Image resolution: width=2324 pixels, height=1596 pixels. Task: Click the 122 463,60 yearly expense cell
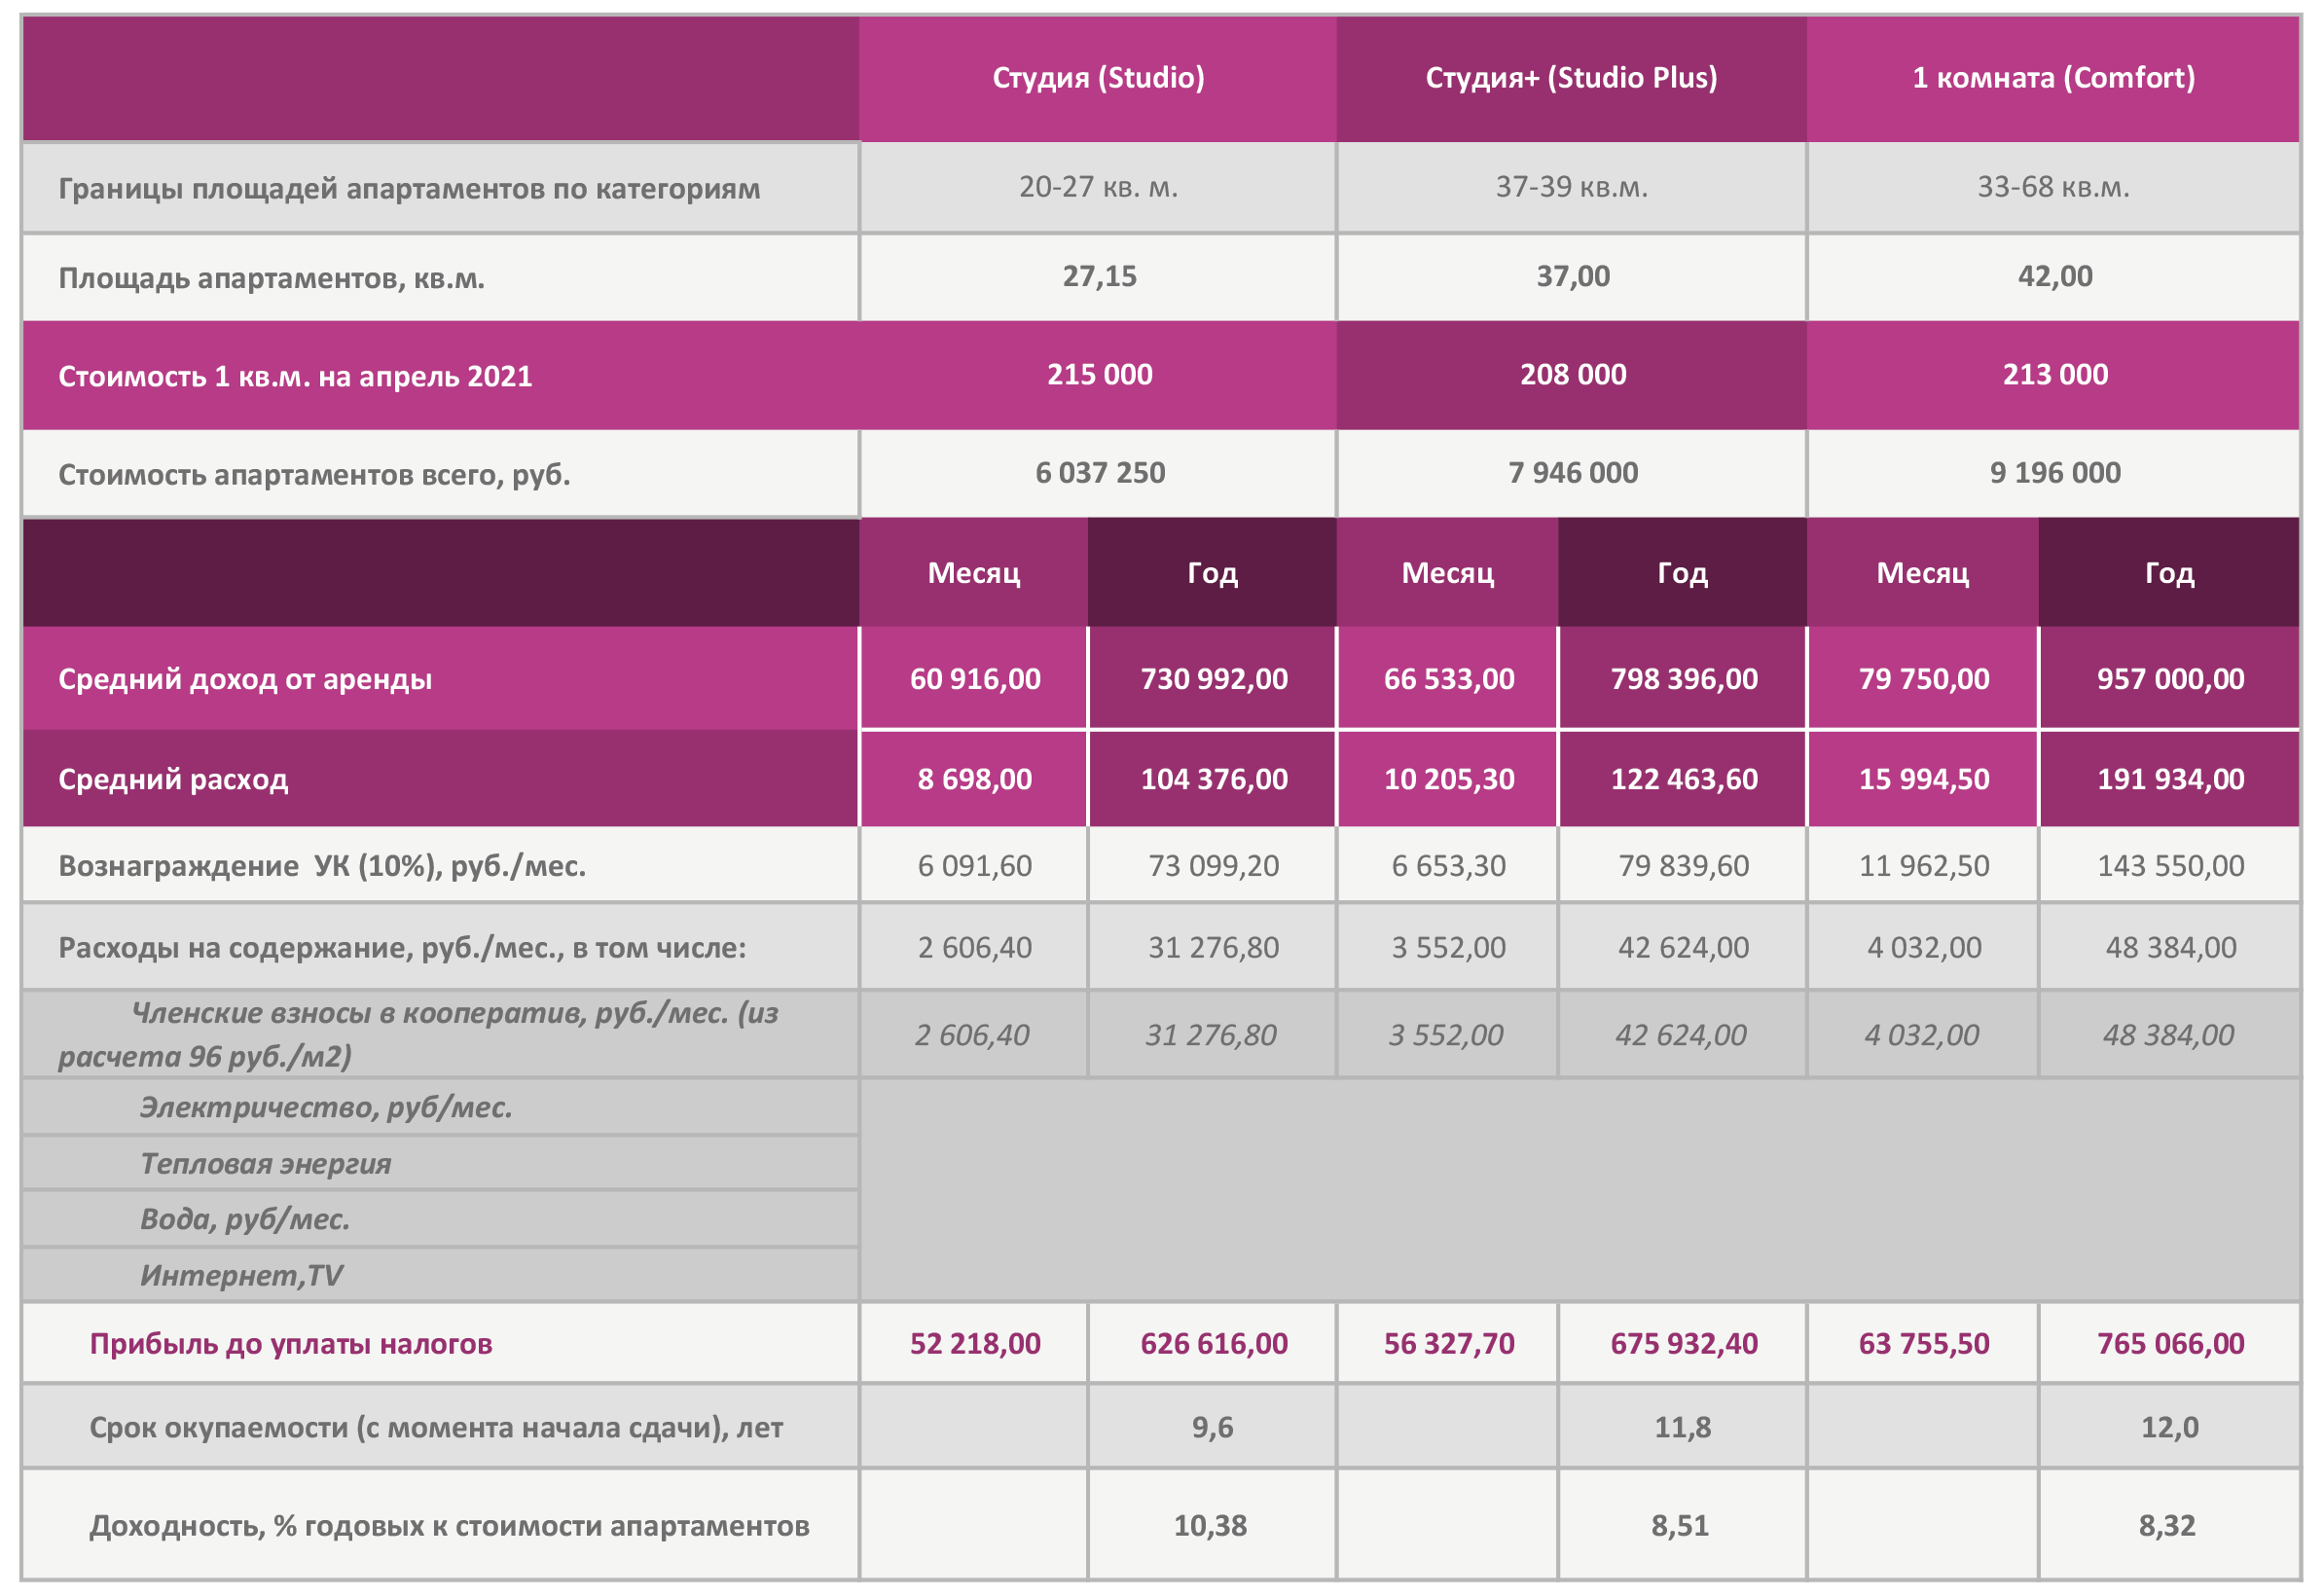pos(1683,779)
